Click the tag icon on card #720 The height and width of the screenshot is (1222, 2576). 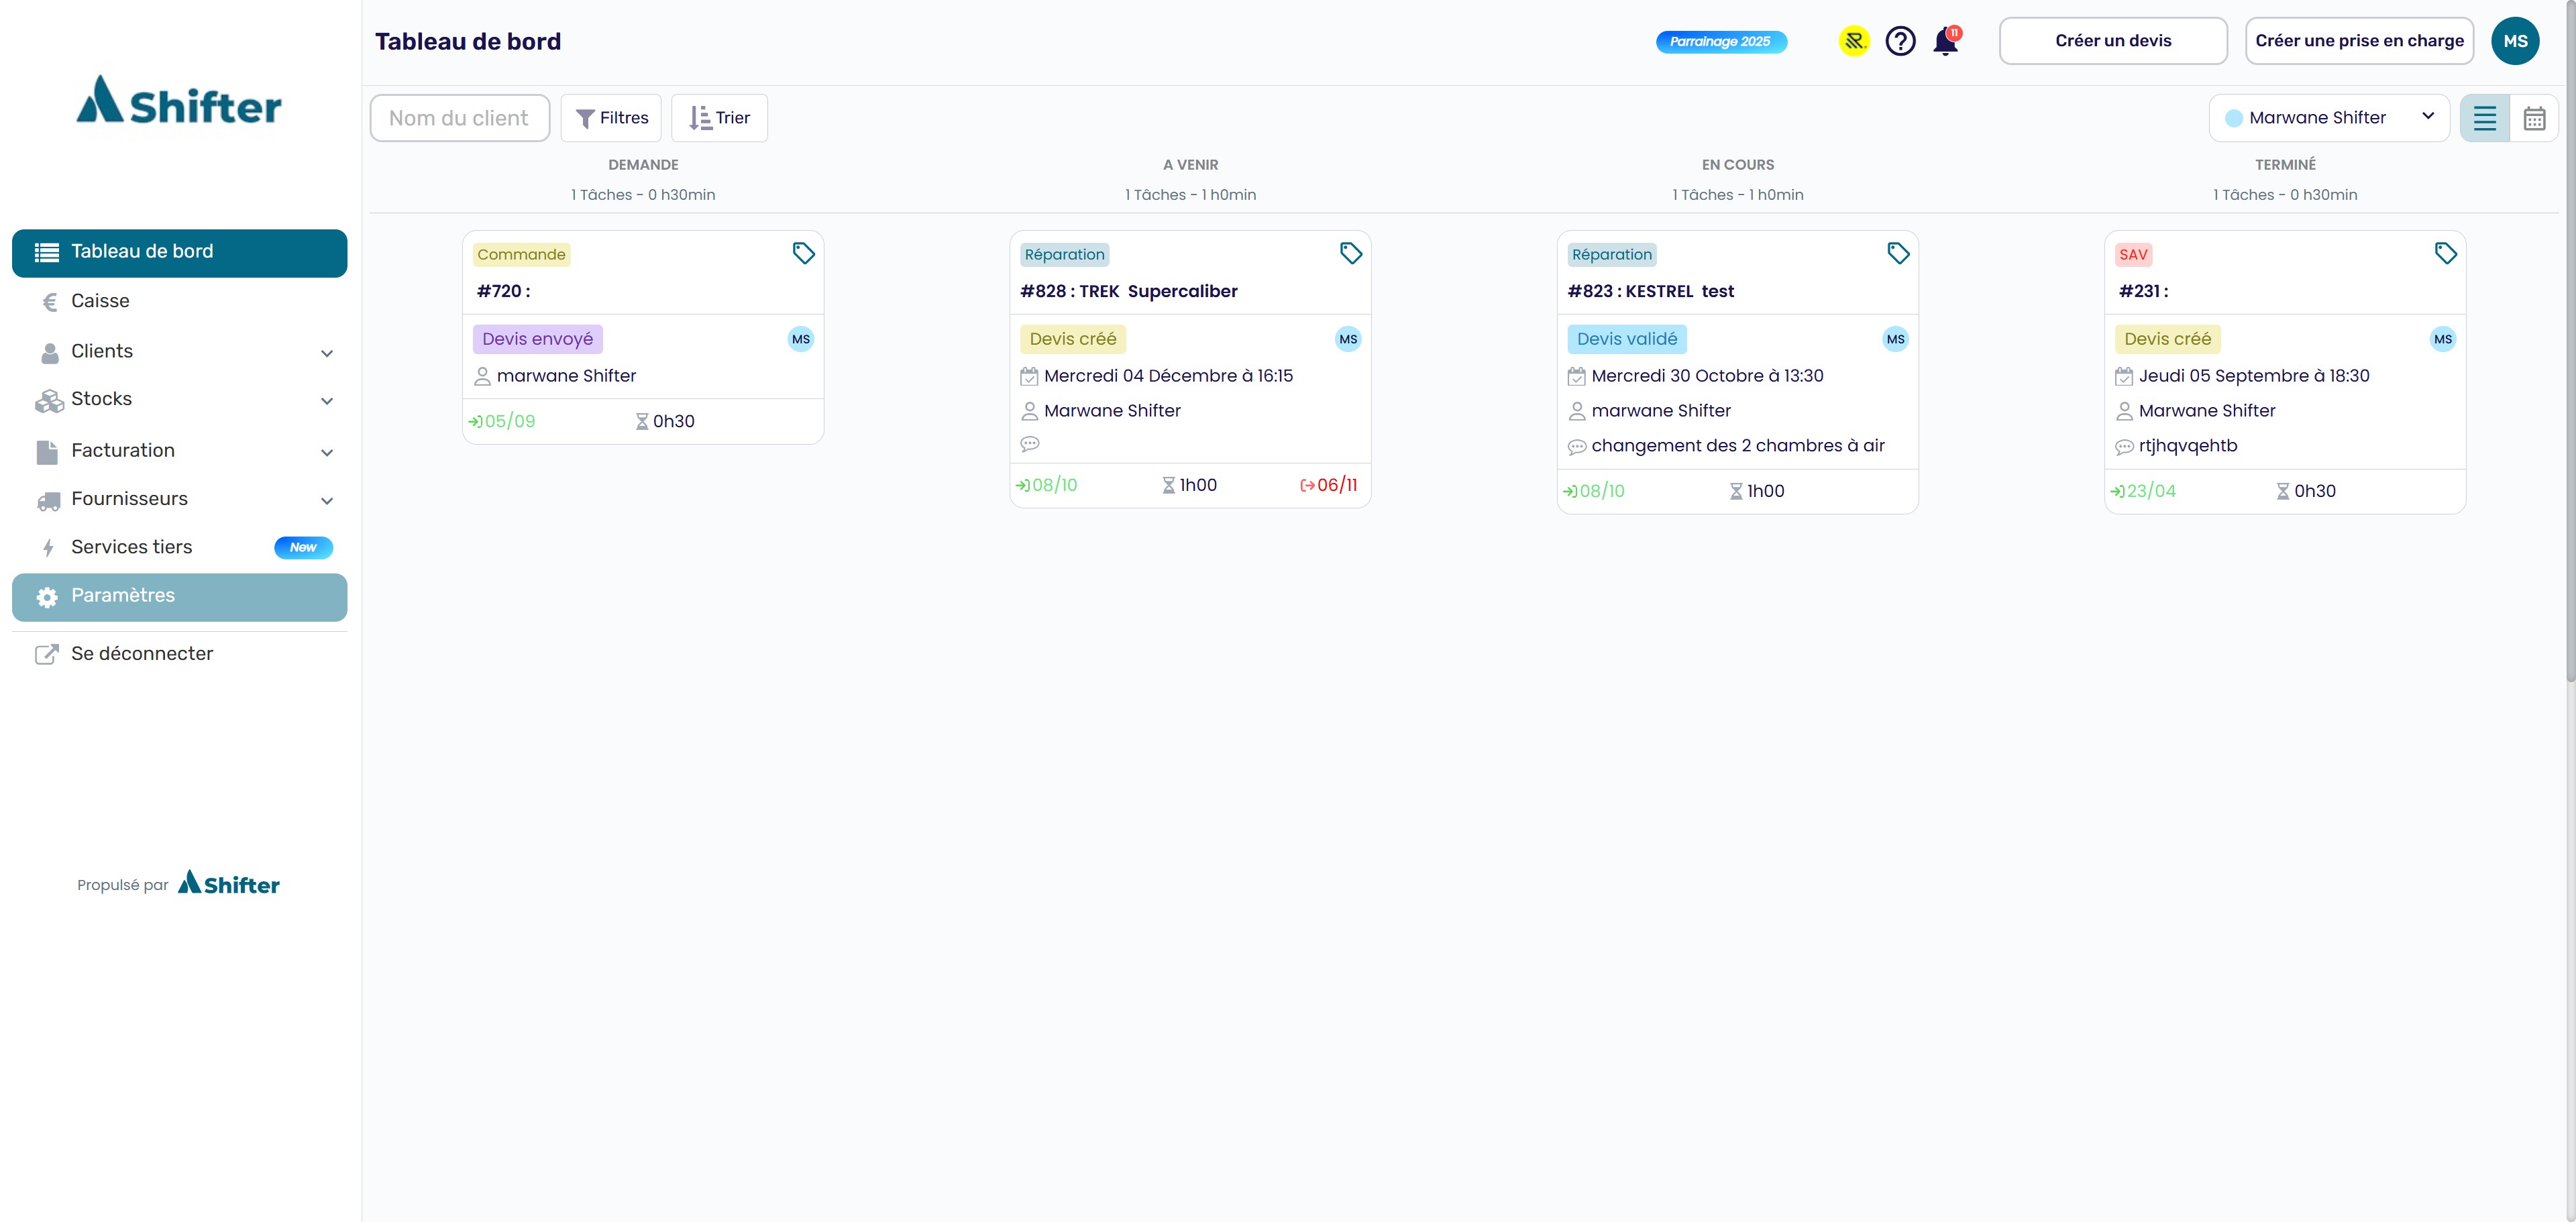coord(803,253)
